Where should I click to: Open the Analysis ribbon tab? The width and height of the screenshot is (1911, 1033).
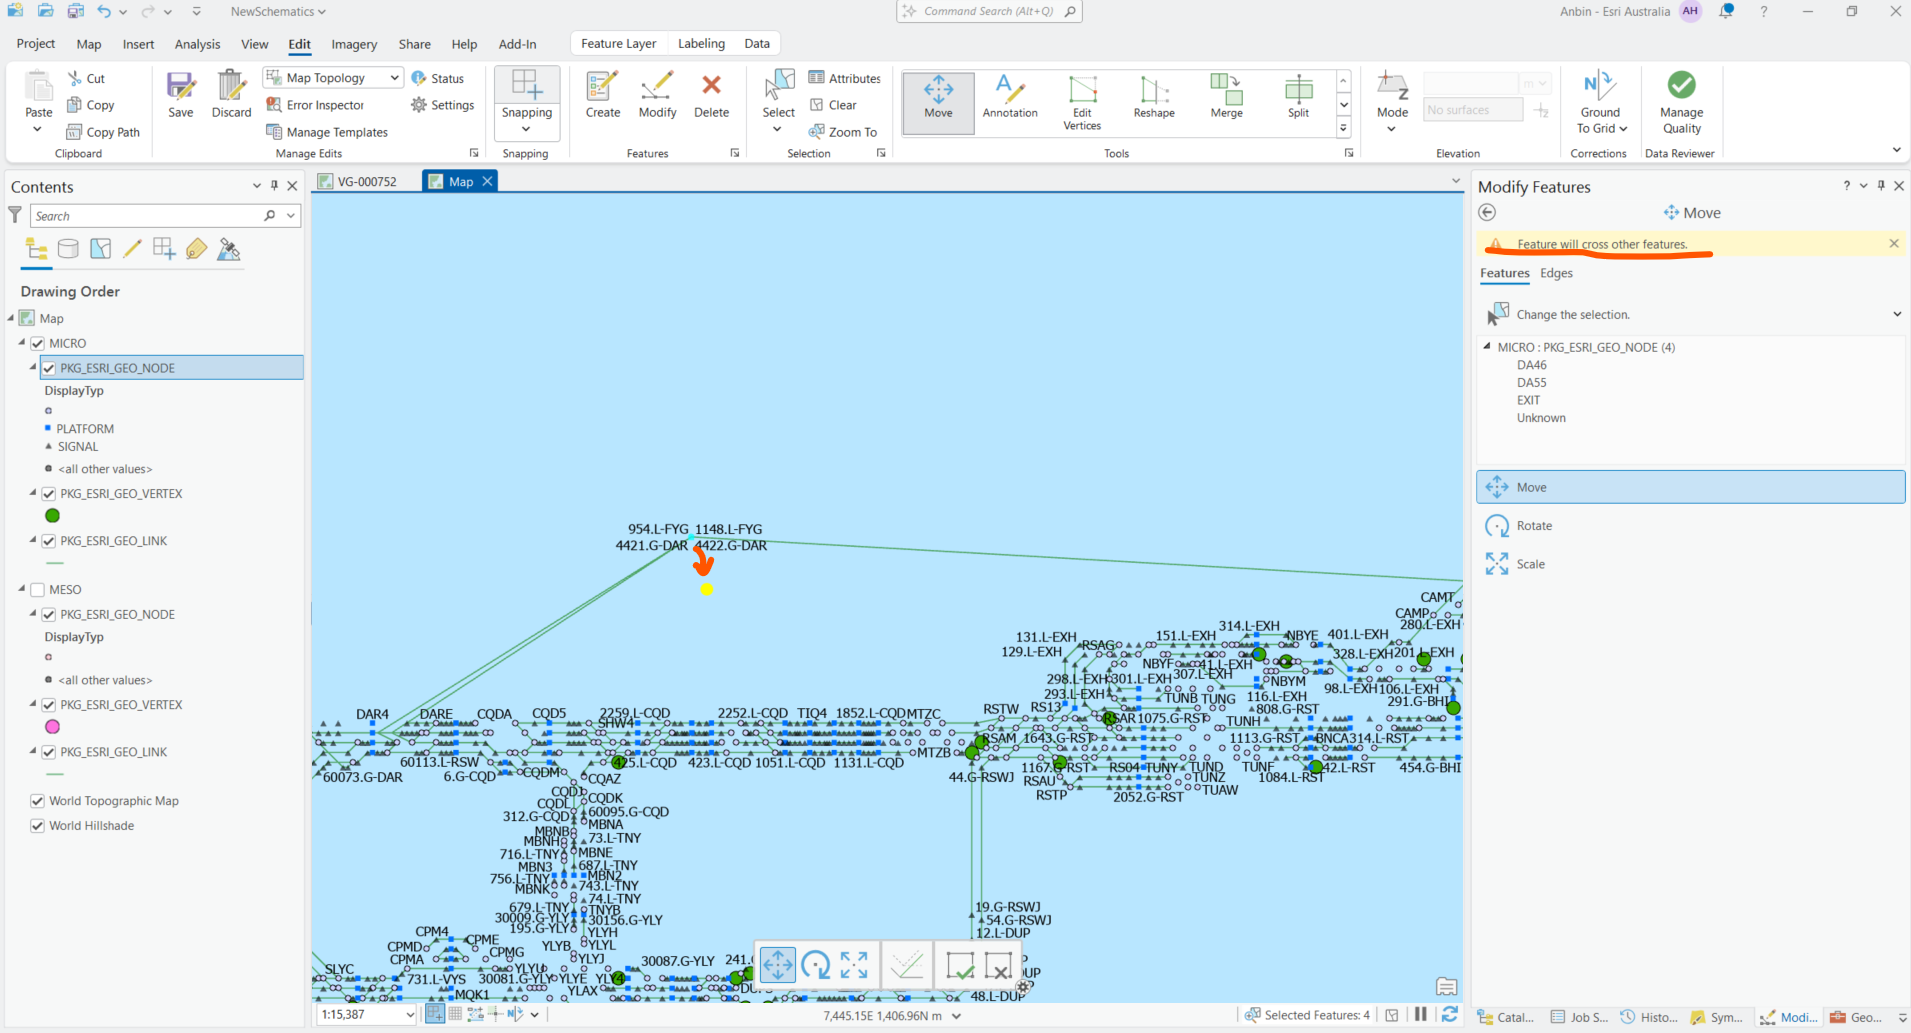[x=197, y=44]
